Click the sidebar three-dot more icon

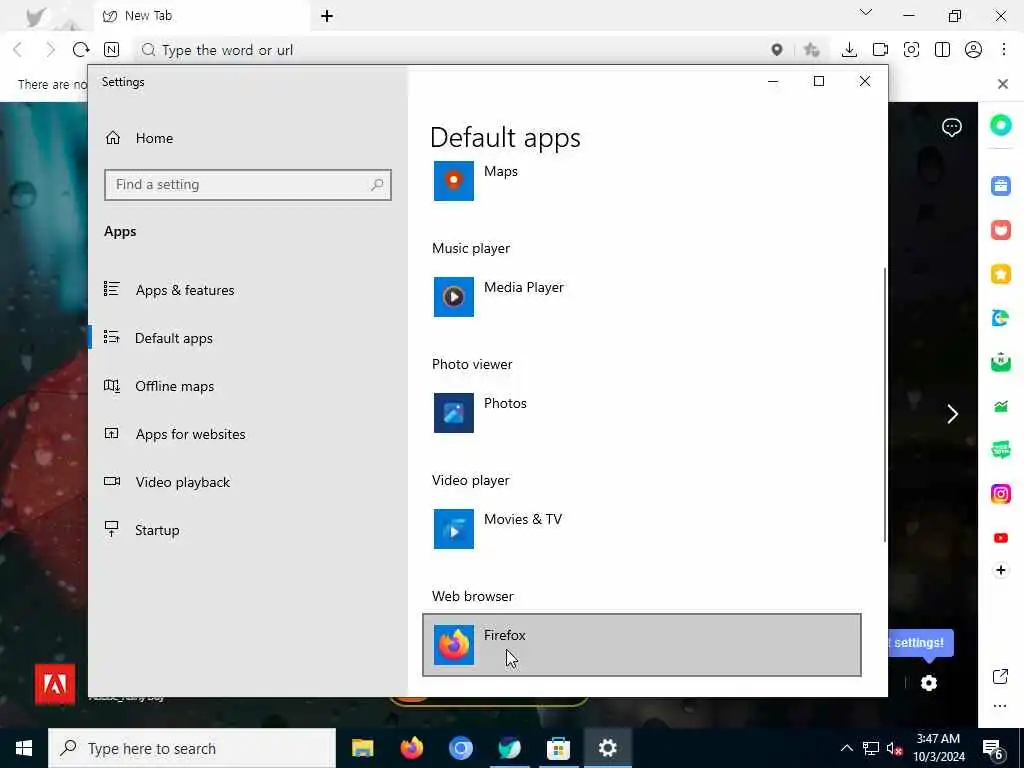[1000, 706]
